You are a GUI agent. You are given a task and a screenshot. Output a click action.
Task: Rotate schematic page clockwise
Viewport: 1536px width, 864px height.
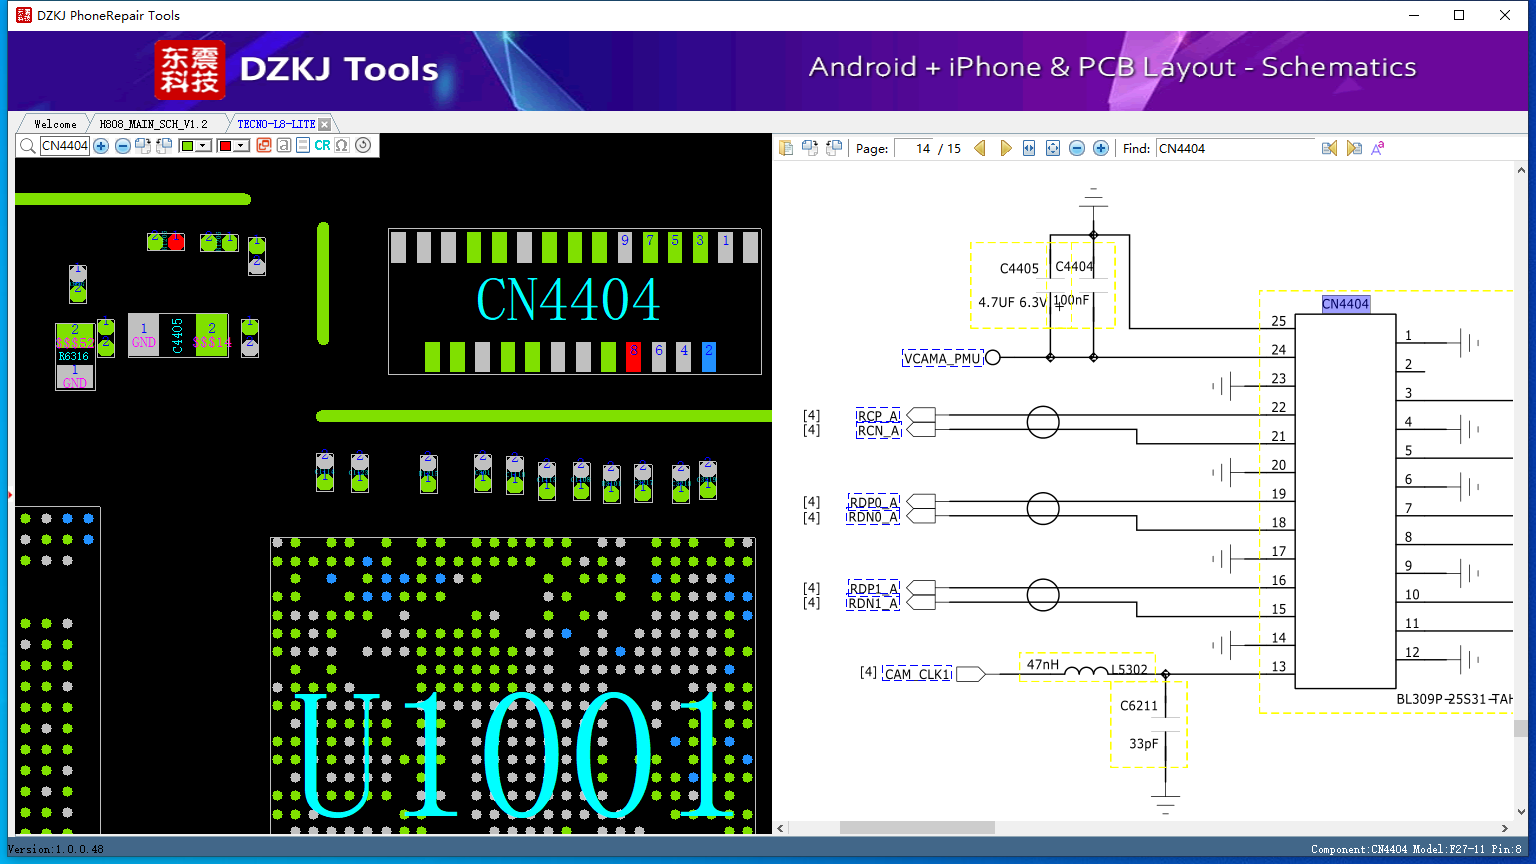pos(810,148)
